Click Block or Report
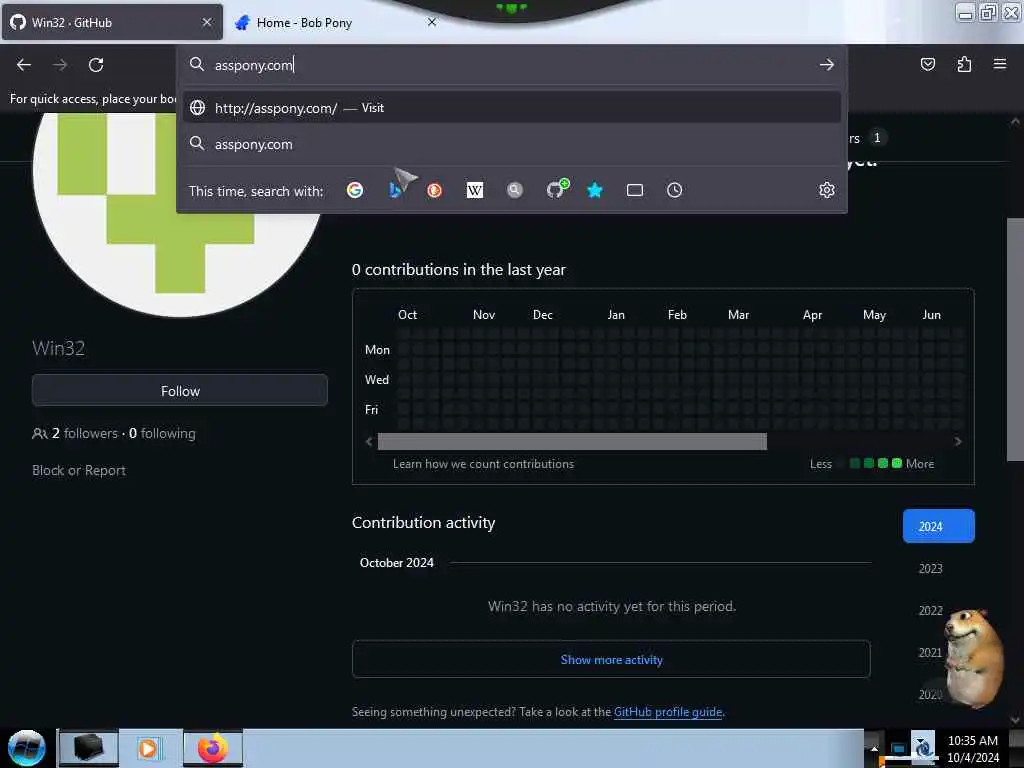Image resolution: width=1024 pixels, height=768 pixels. [79, 470]
